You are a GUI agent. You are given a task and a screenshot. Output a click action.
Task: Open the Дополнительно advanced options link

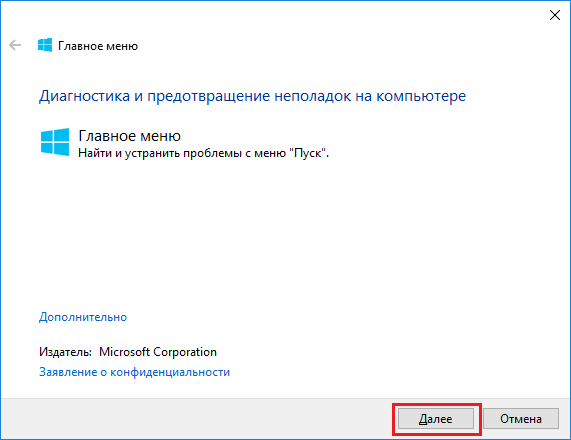83,317
